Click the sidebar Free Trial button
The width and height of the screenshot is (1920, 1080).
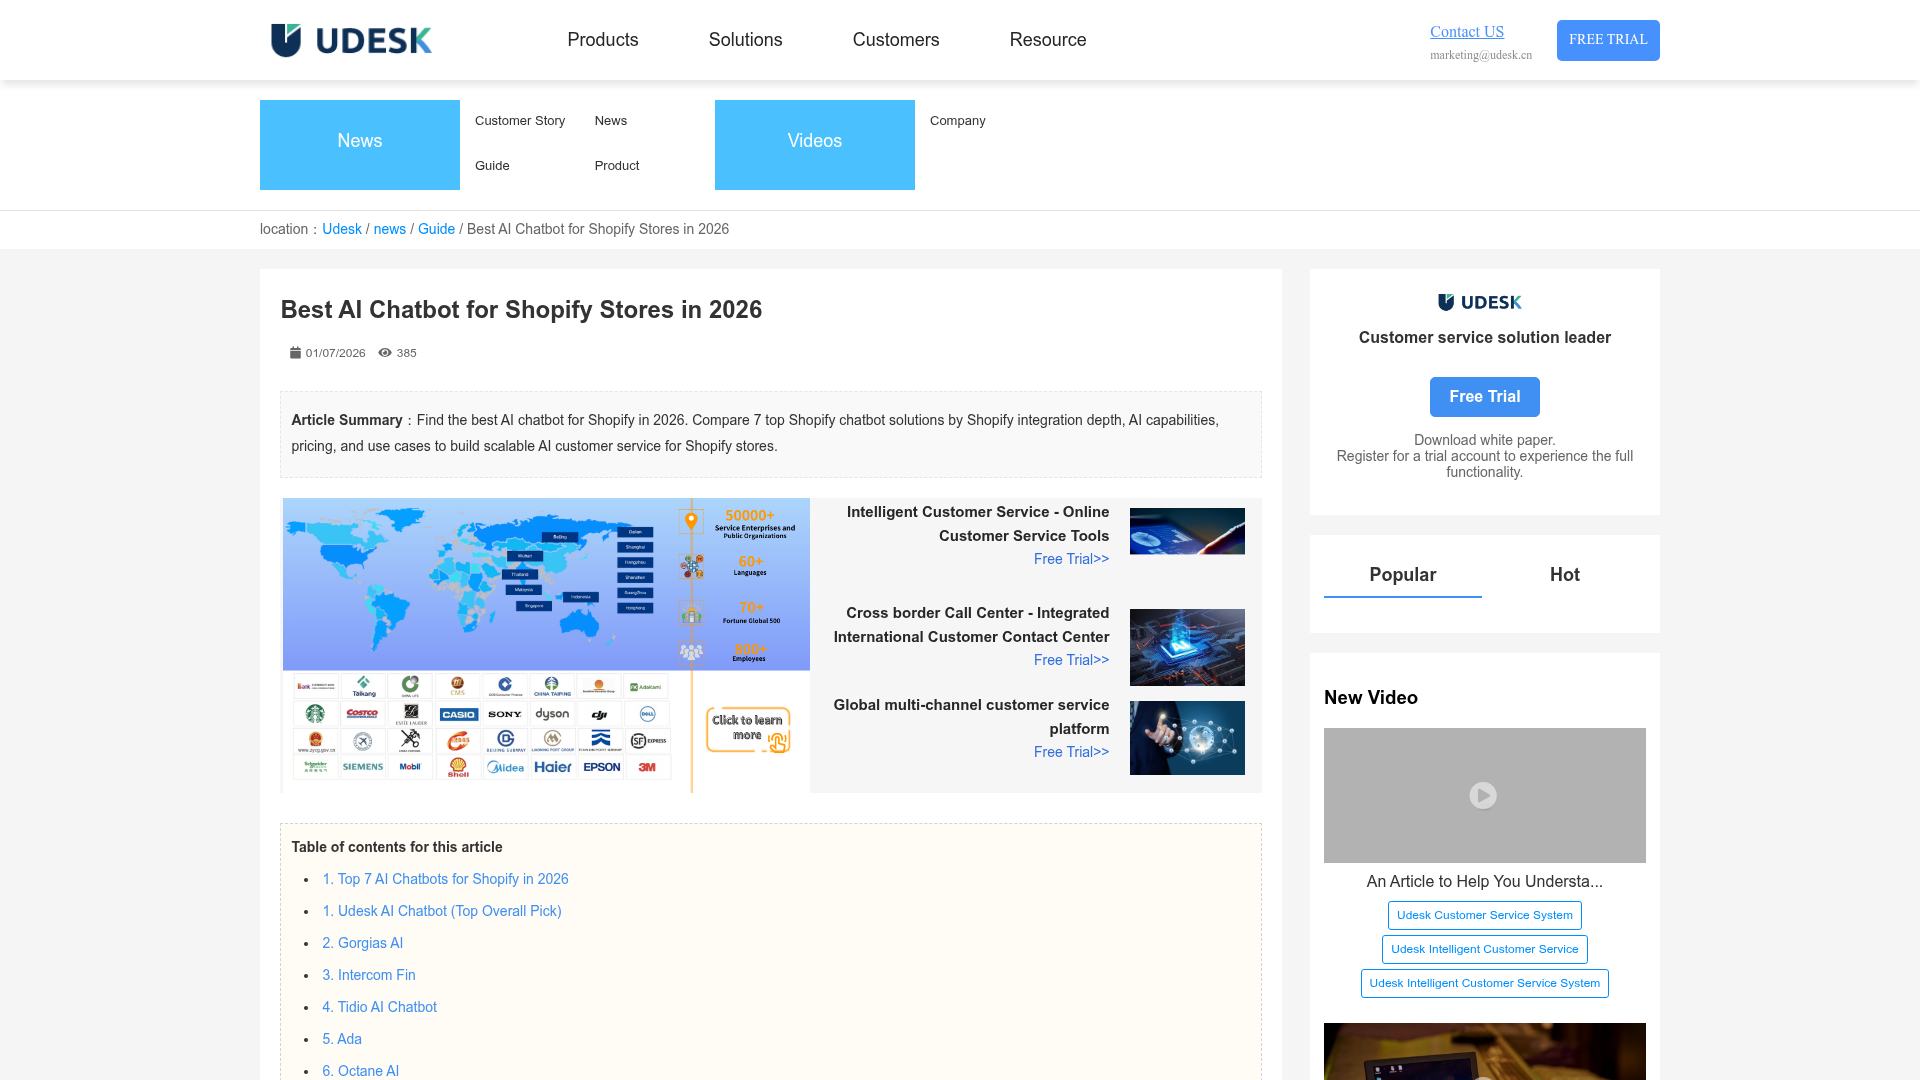1485,397
